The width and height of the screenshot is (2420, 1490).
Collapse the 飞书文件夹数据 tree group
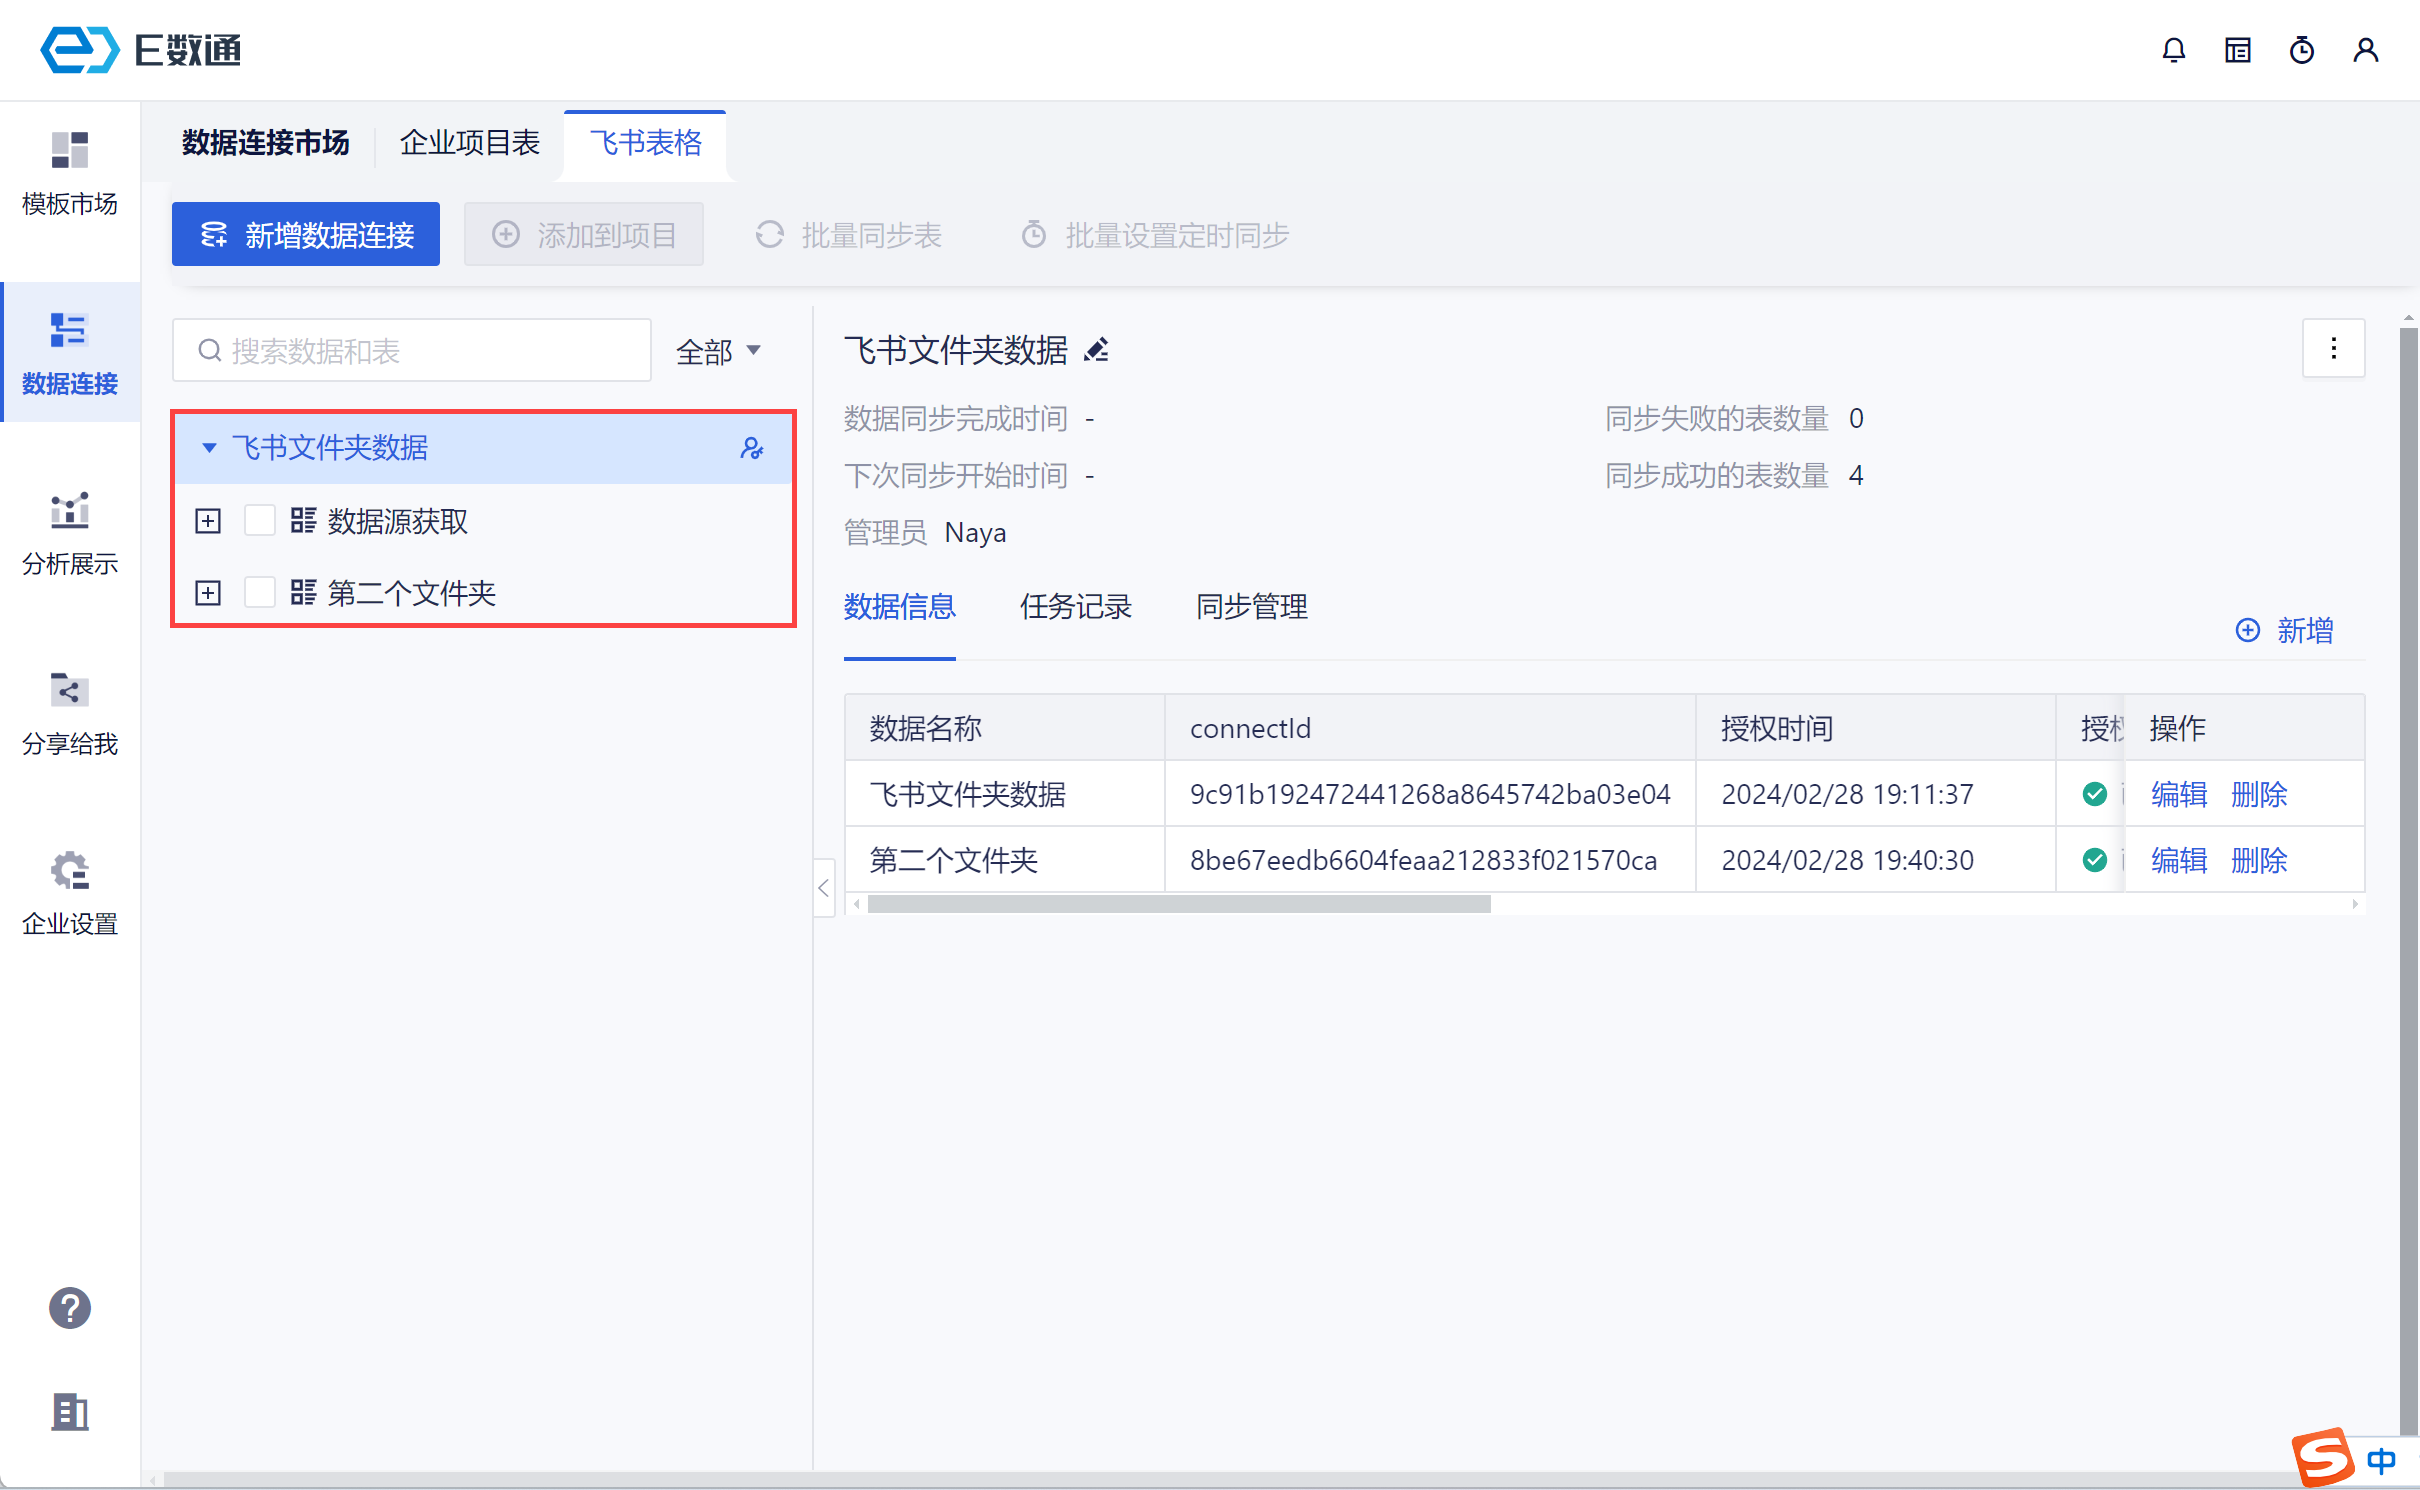209,448
